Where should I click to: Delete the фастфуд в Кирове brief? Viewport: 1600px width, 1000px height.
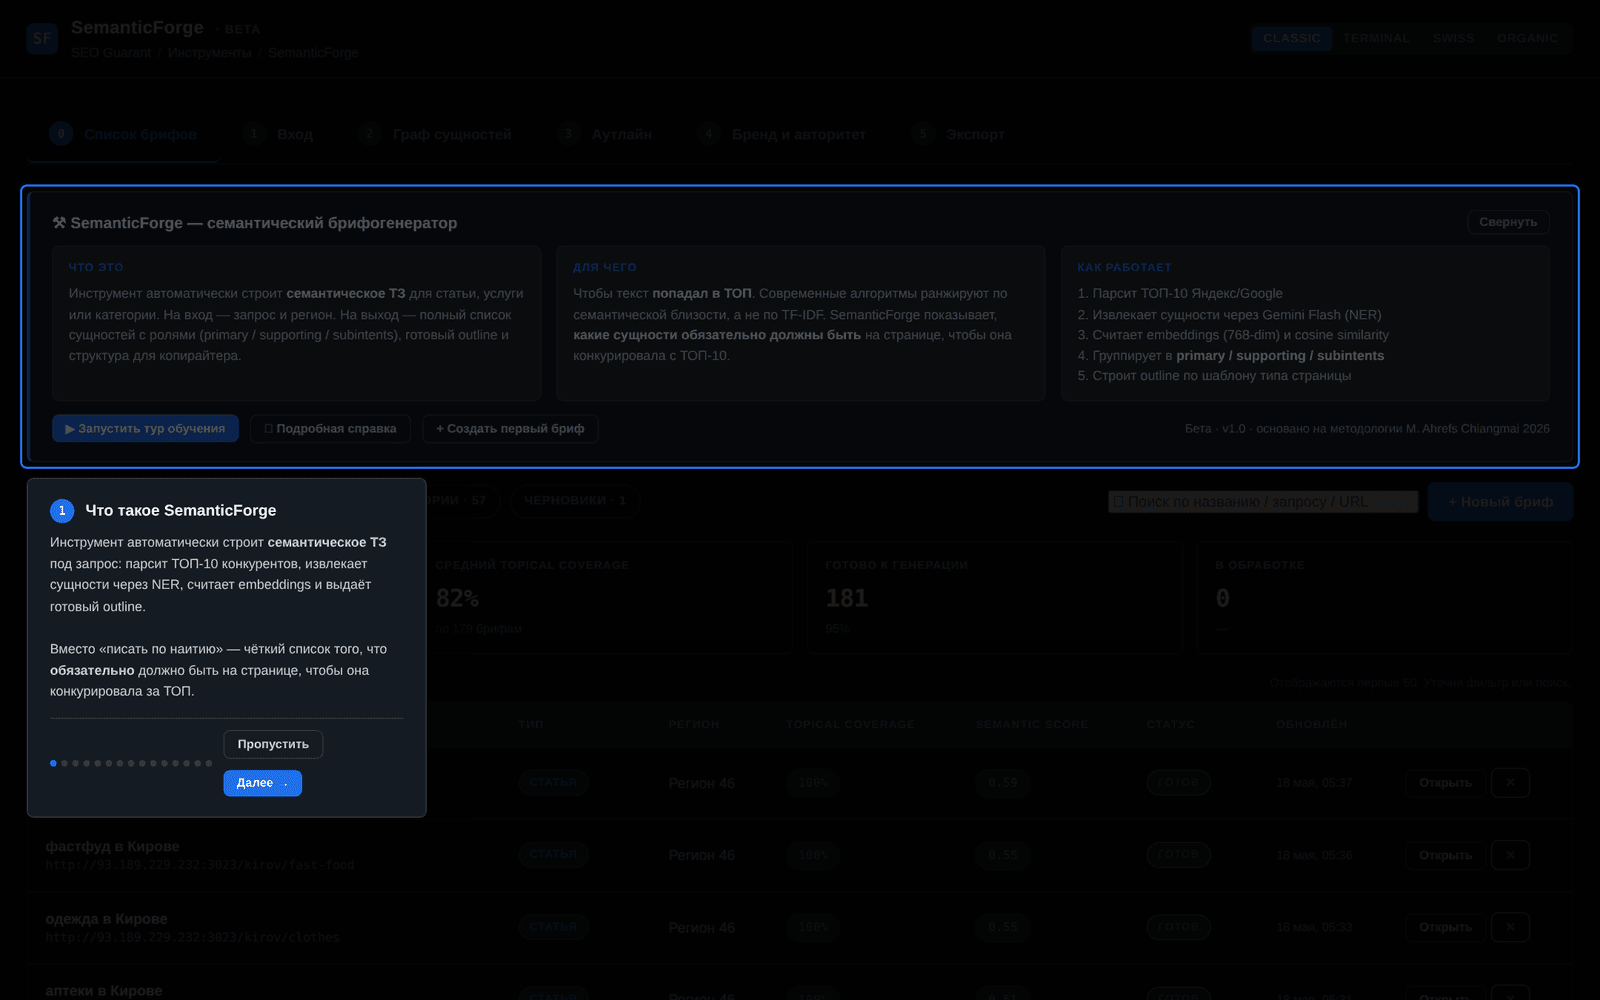coord(1510,855)
